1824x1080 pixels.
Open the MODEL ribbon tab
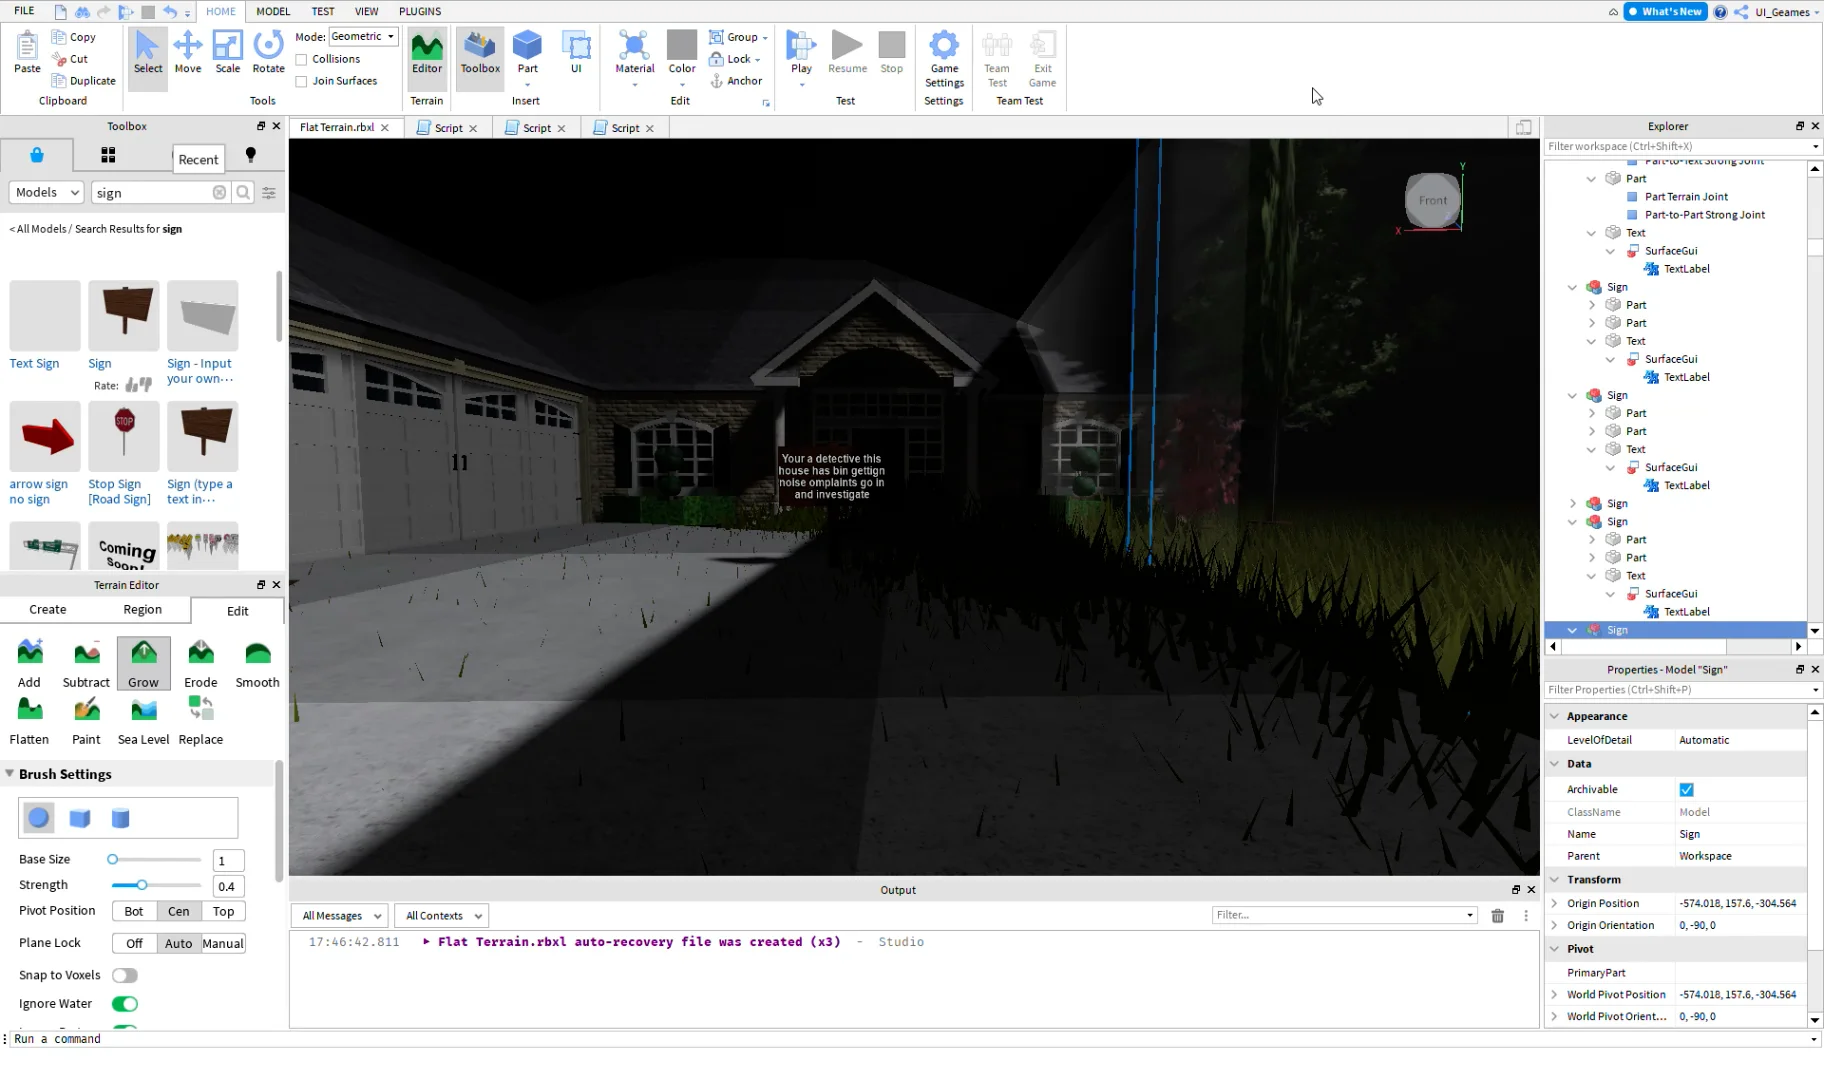[x=272, y=11]
